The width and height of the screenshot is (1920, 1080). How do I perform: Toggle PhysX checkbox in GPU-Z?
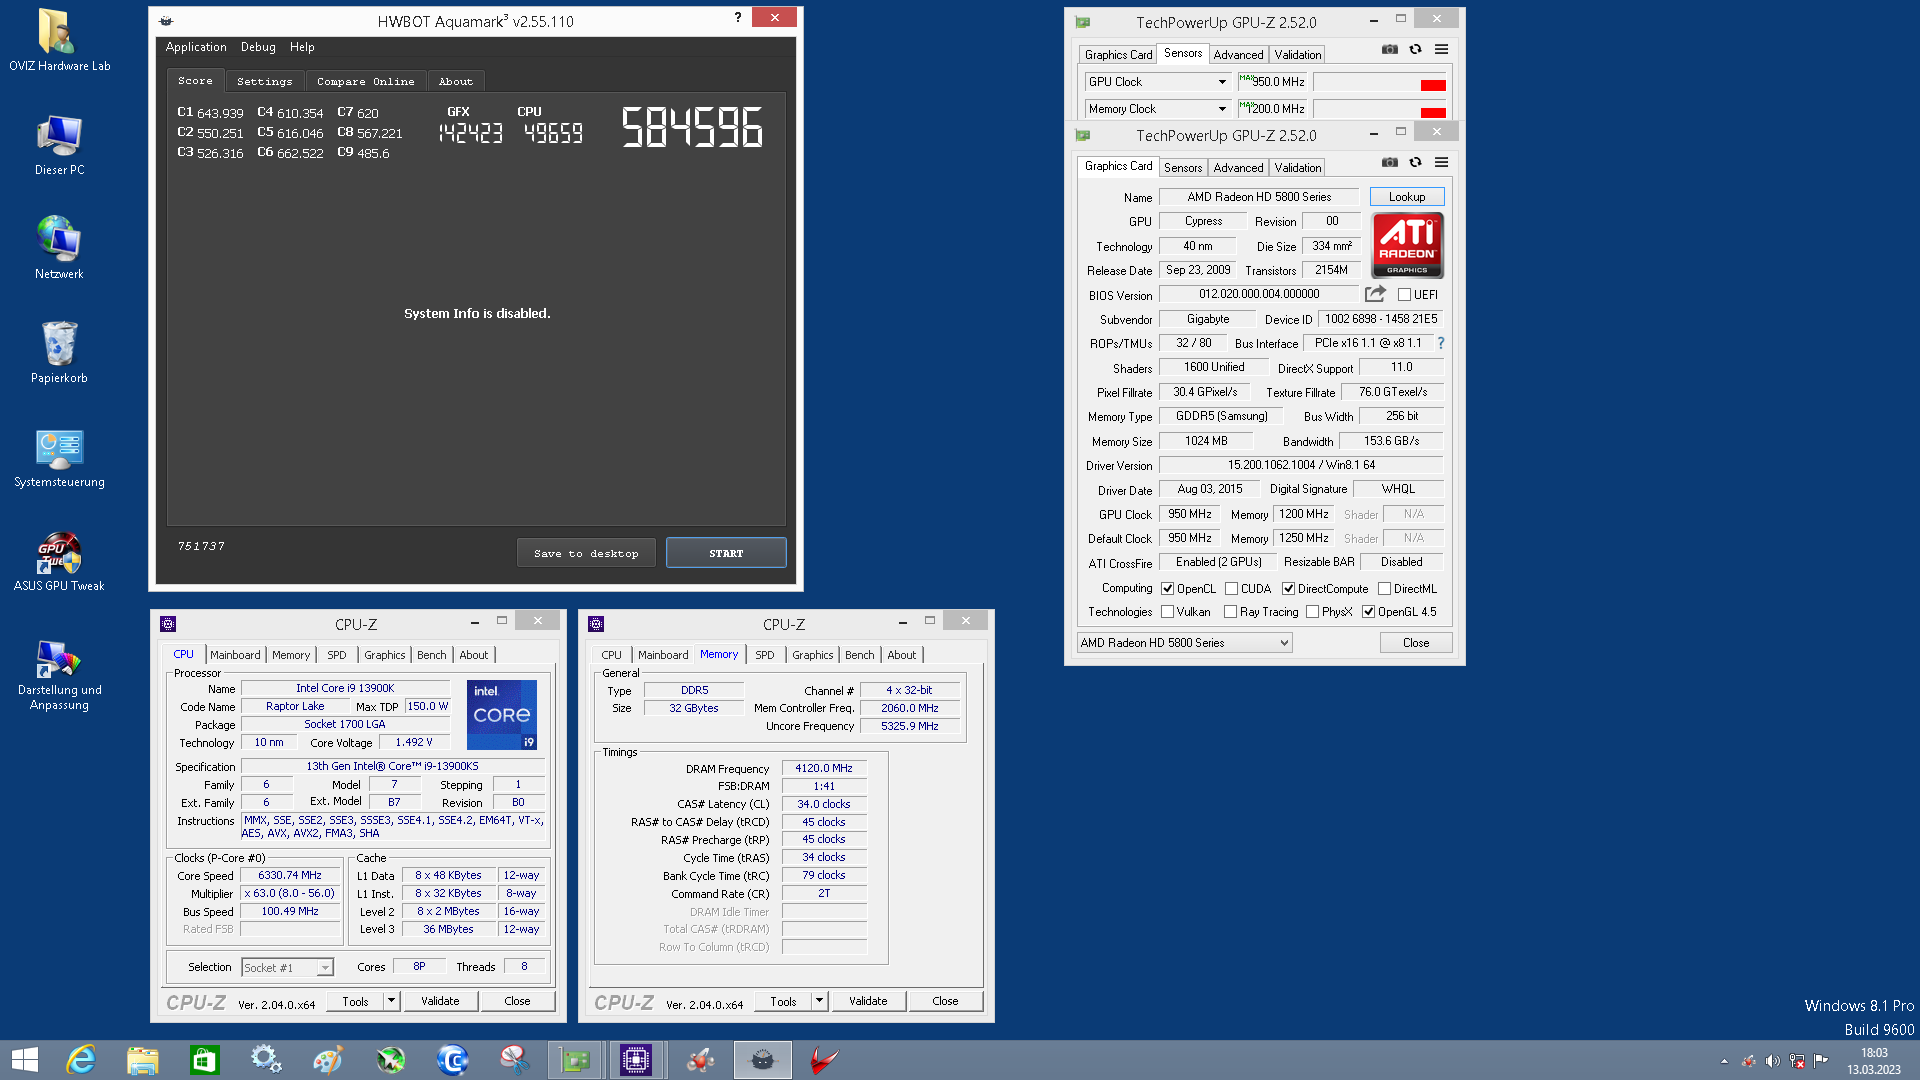coord(1312,612)
